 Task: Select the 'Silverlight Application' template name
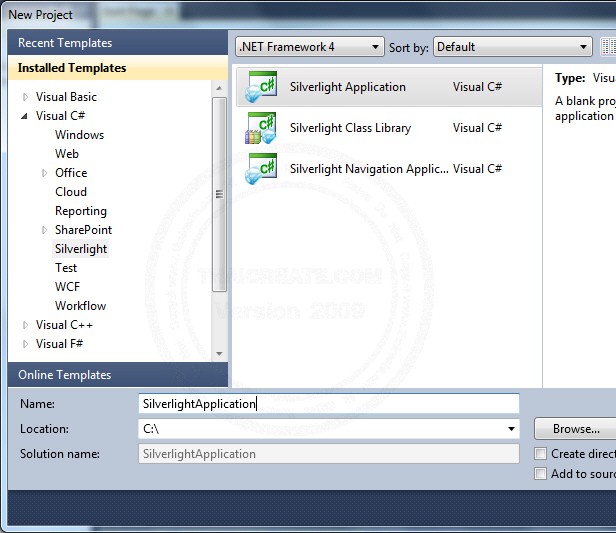[x=348, y=87]
